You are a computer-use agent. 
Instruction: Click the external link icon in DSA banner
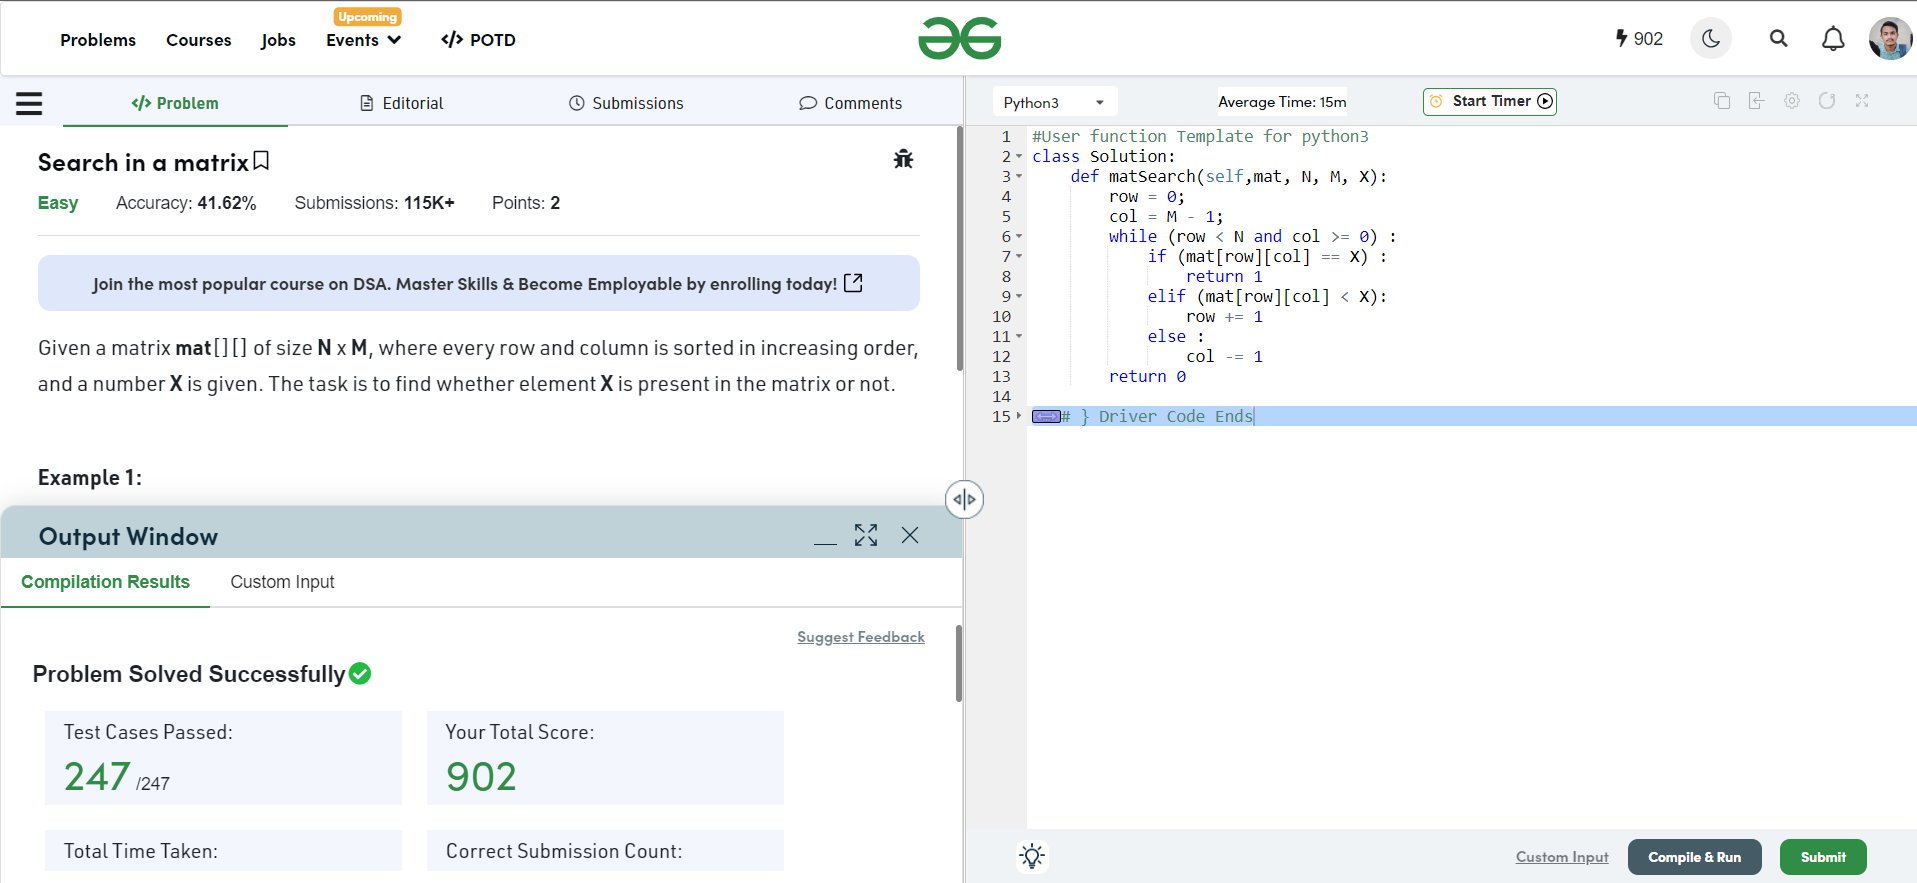tap(853, 283)
